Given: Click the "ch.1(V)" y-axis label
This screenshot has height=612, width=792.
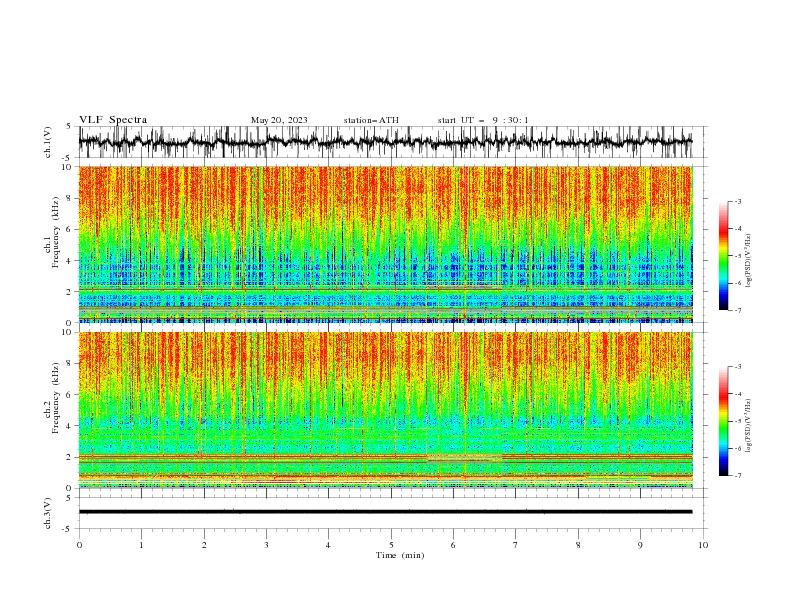Looking at the screenshot, I should (48, 142).
